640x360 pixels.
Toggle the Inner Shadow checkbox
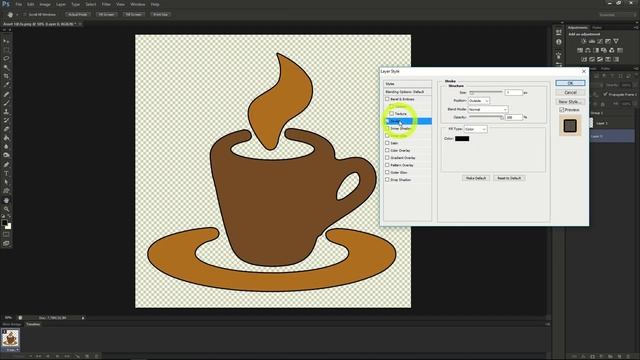387,128
